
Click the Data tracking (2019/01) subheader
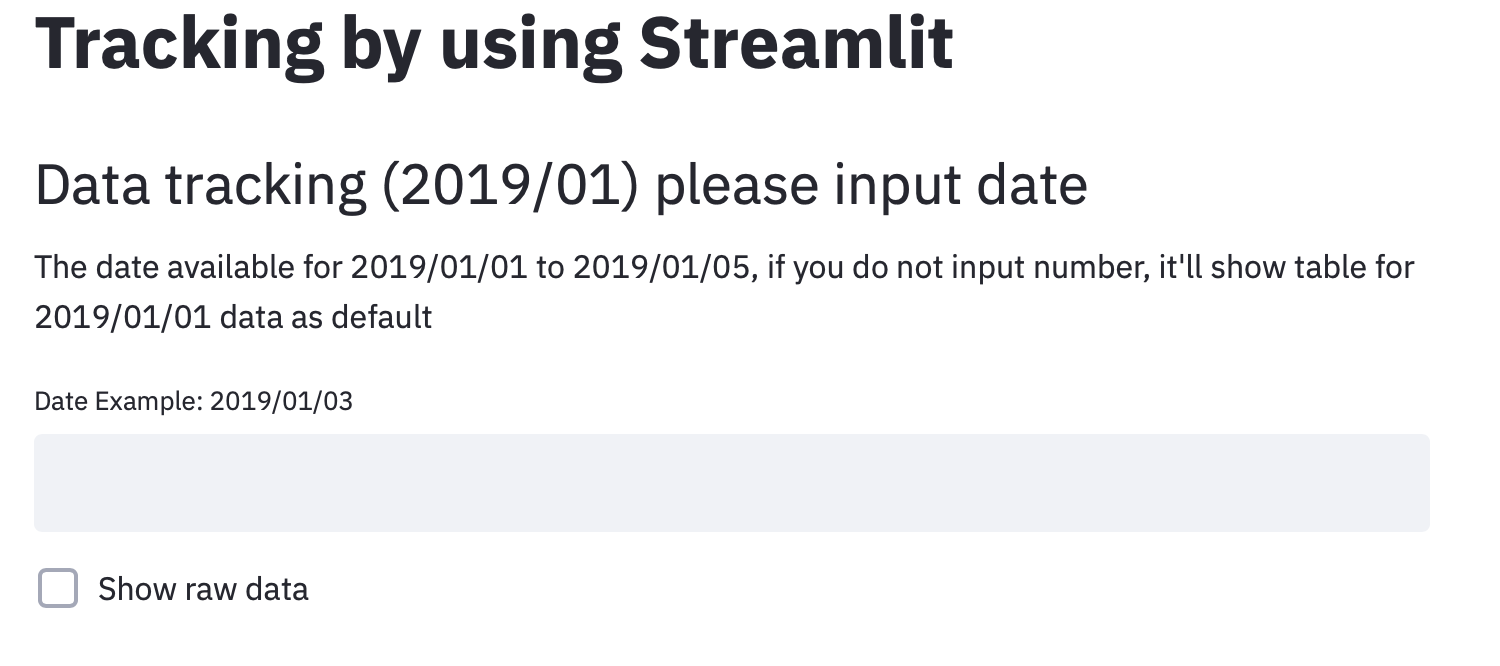(560, 184)
